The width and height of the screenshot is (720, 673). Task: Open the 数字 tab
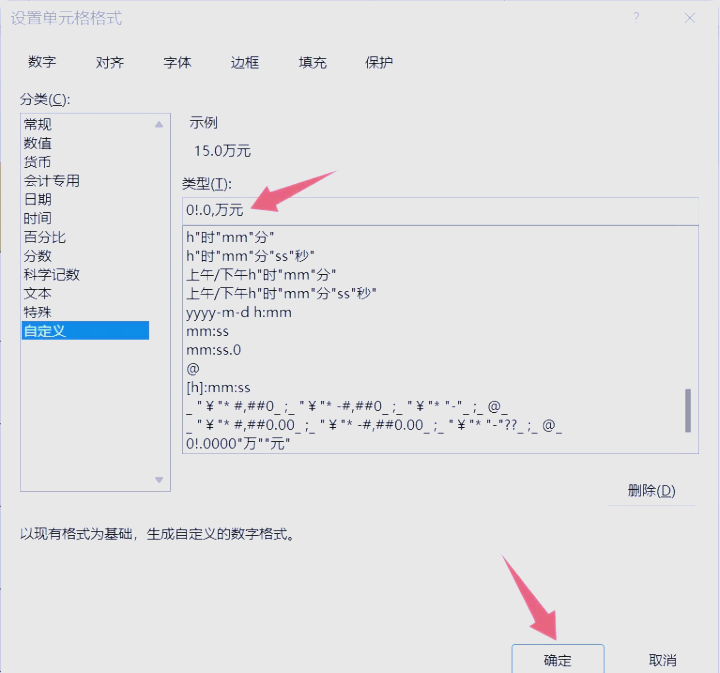42,62
